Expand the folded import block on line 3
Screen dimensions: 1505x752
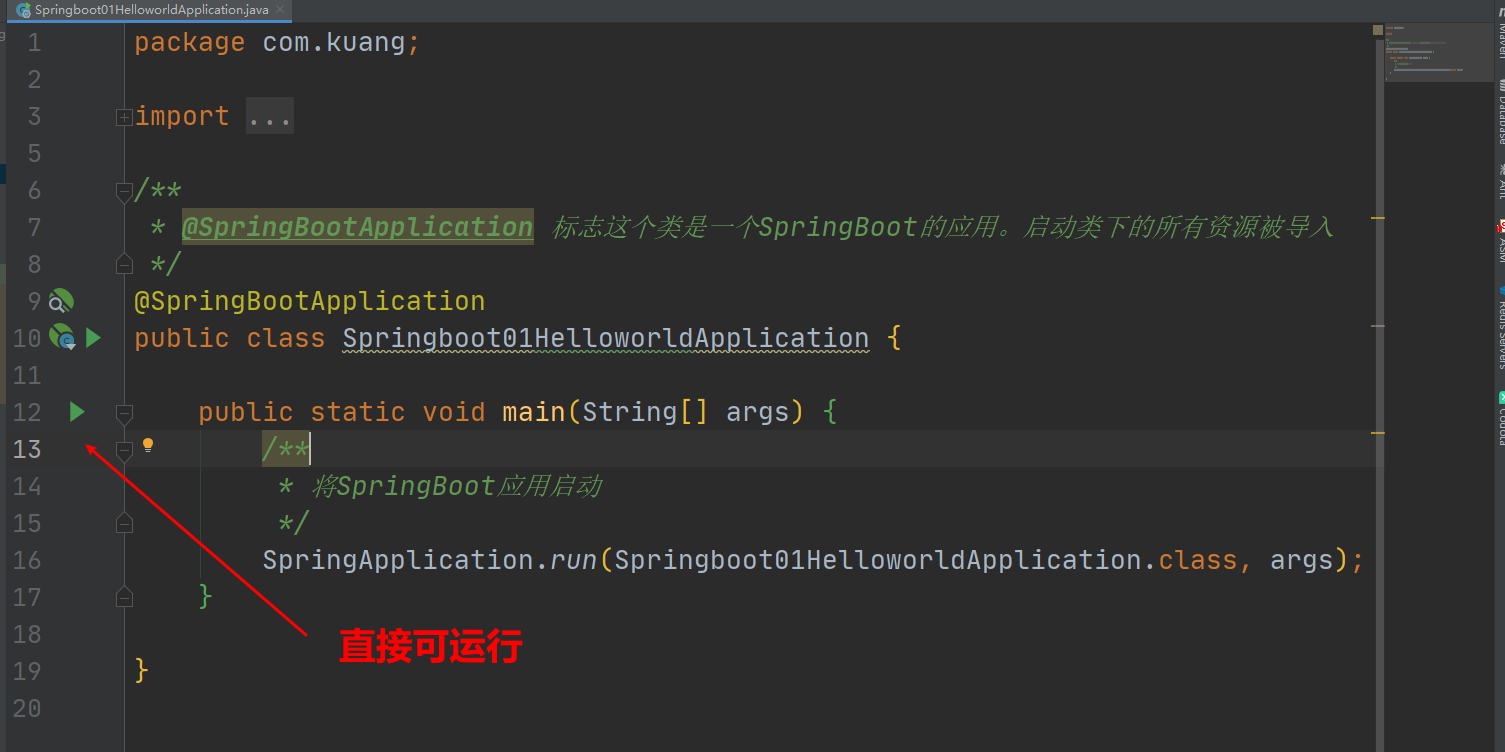pyautogui.click(x=124, y=117)
